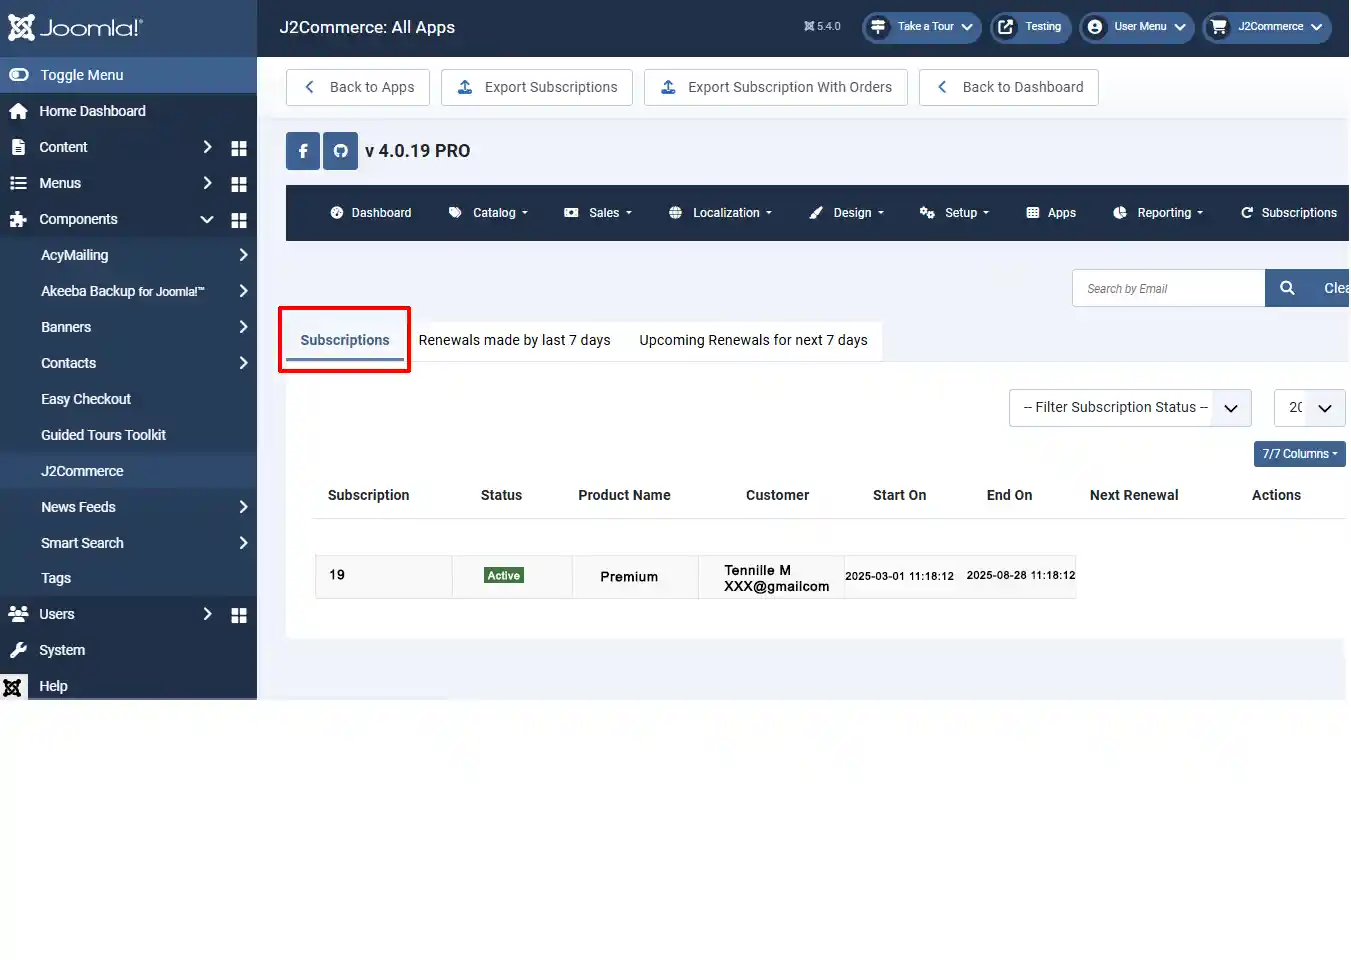The height and width of the screenshot is (960, 1351).
Task: Open the Facebook icon button
Action: 303,151
